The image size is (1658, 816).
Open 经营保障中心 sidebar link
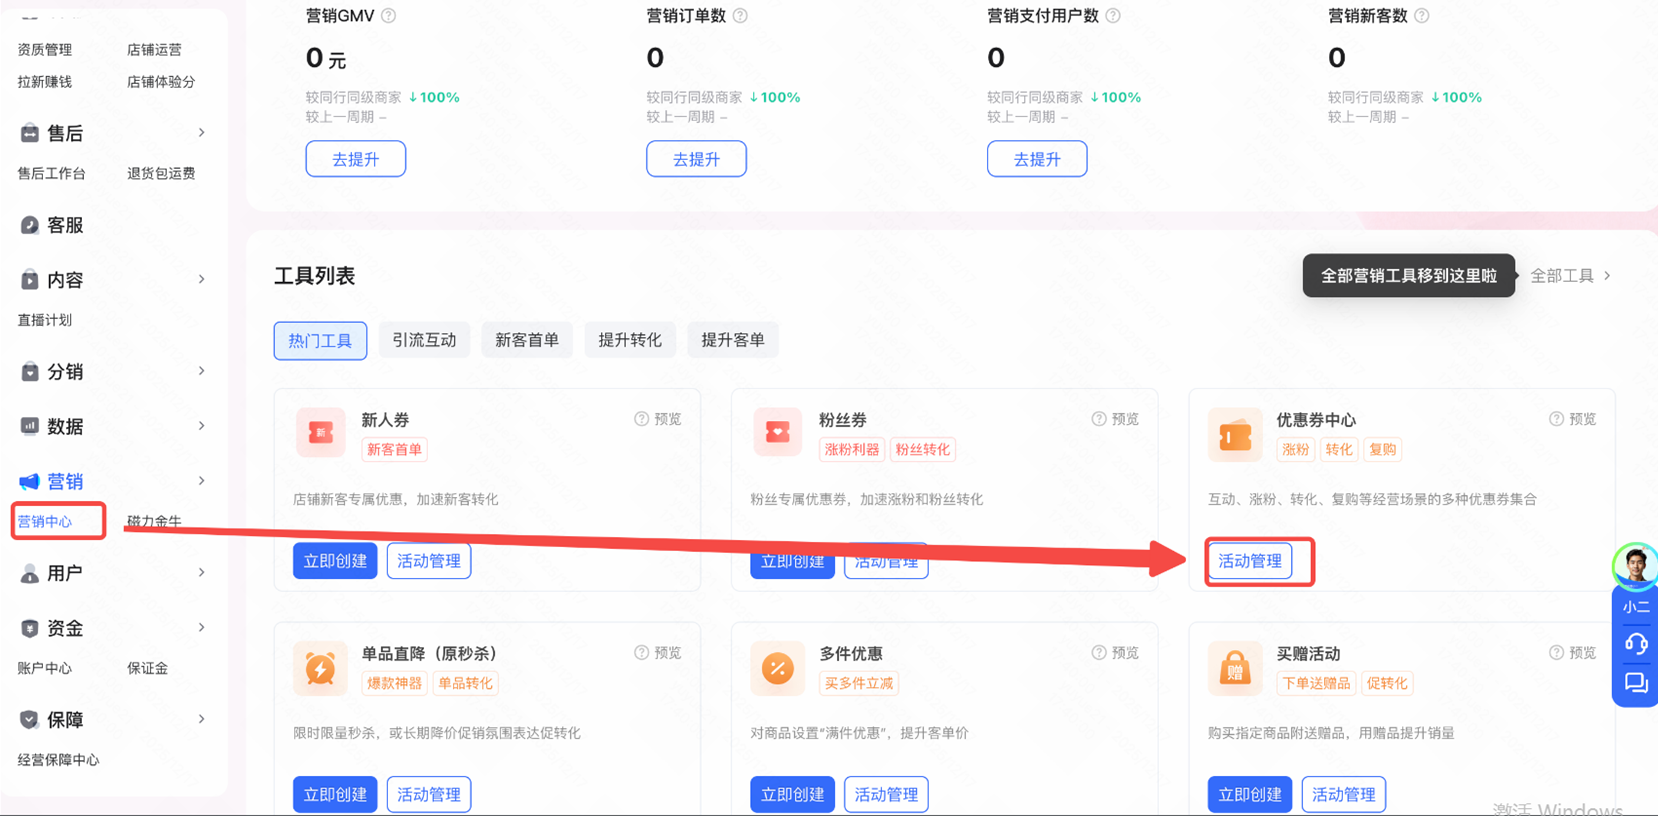(58, 761)
